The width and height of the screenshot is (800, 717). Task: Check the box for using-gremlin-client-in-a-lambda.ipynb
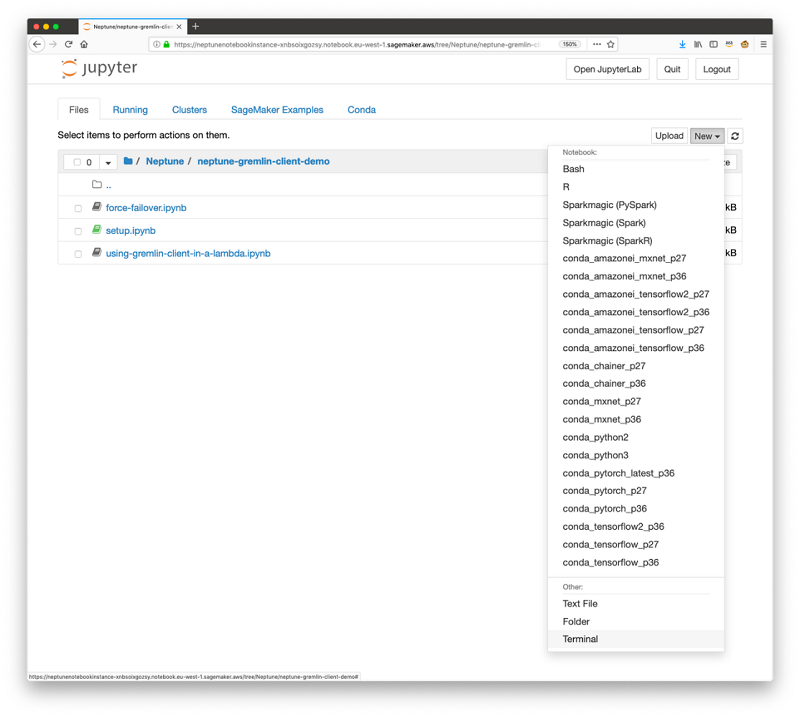pyautogui.click(x=78, y=254)
